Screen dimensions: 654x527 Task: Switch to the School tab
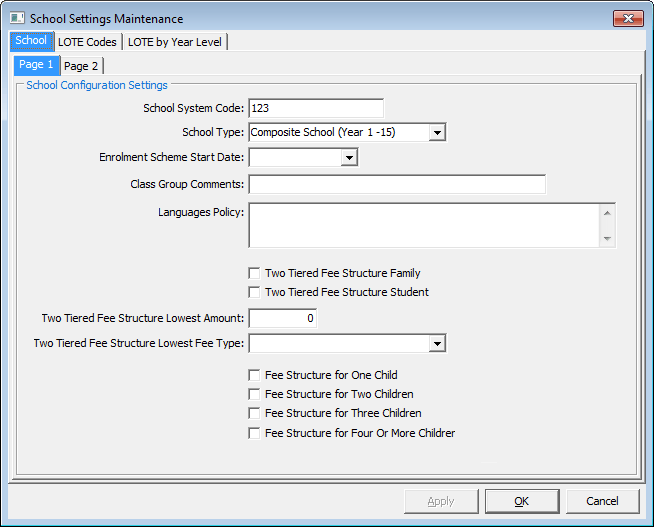click(x=31, y=41)
